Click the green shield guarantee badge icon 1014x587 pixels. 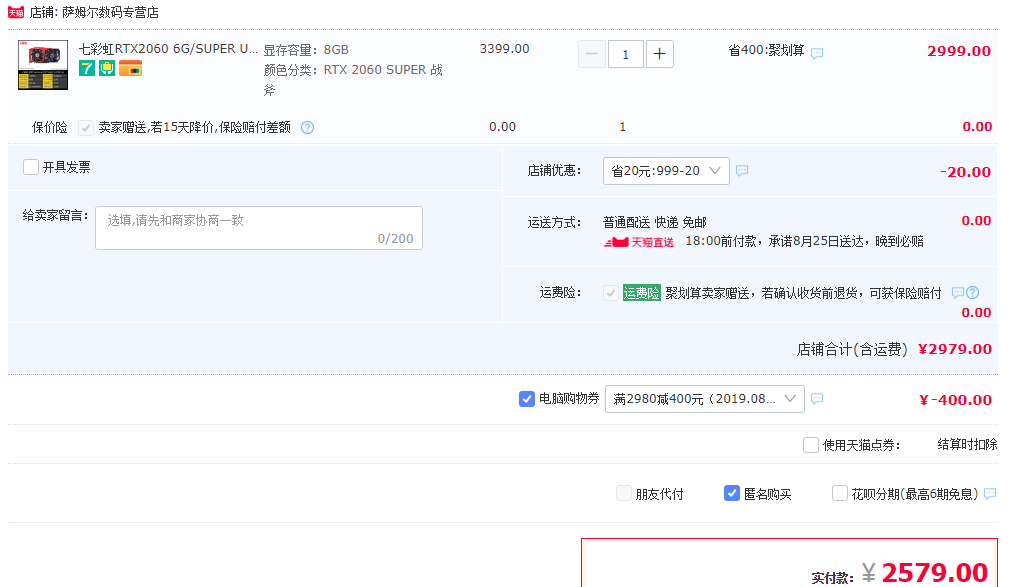tap(107, 68)
